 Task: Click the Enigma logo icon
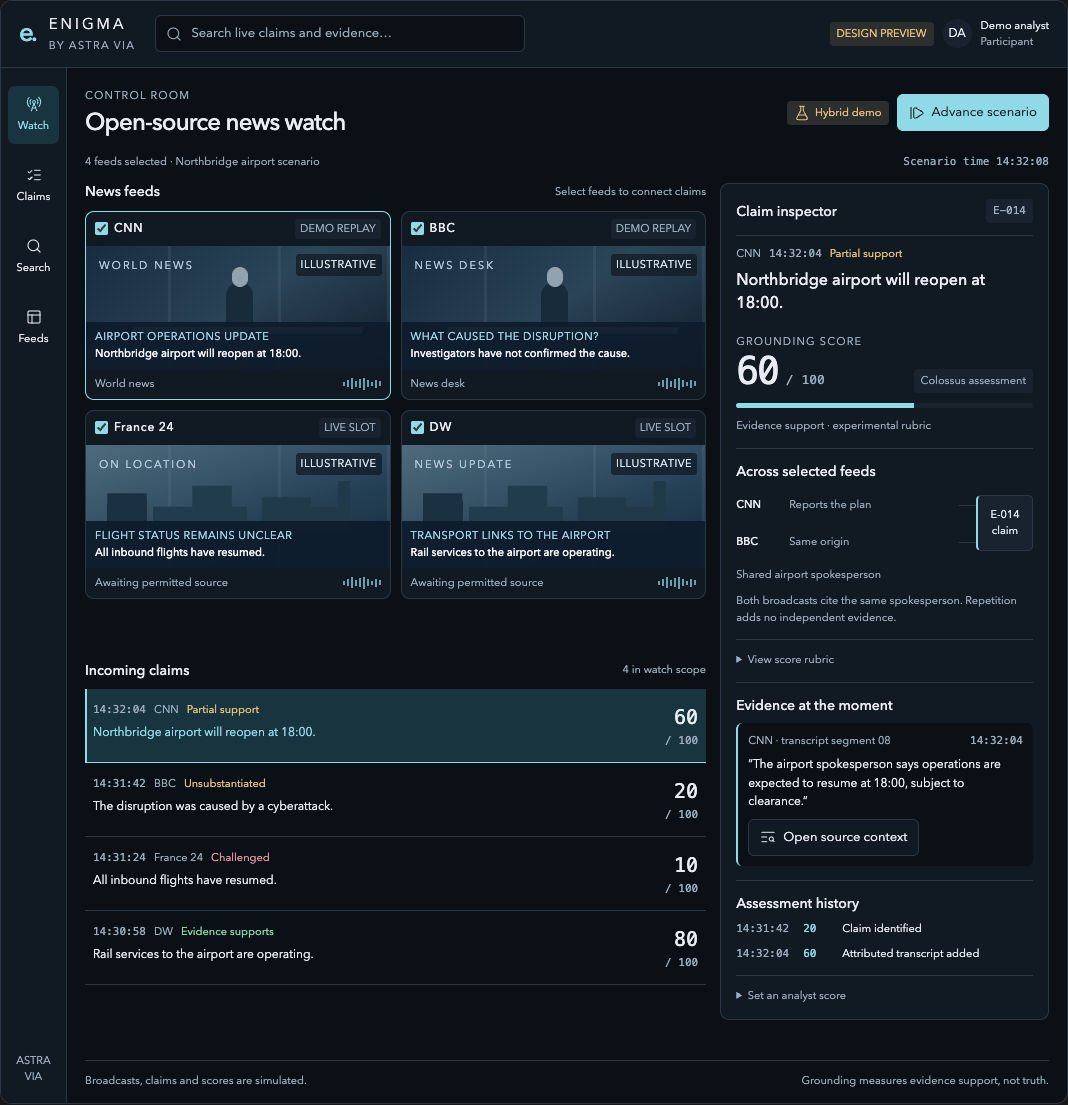pyautogui.click(x=27, y=34)
